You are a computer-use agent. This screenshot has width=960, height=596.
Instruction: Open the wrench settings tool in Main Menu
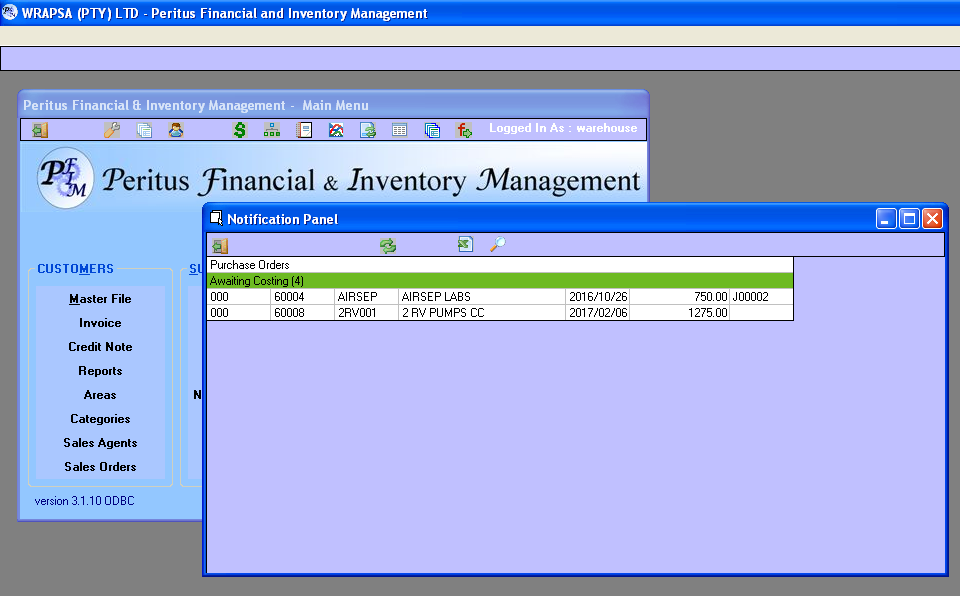pyautogui.click(x=111, y=130)
